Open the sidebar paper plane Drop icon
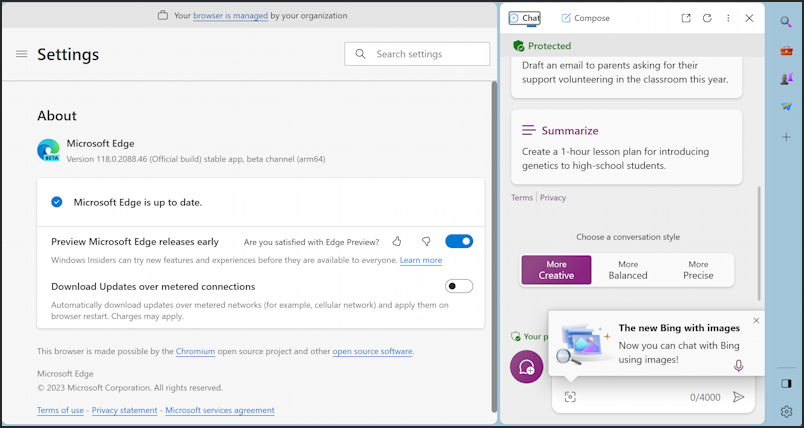 point(786,107)
